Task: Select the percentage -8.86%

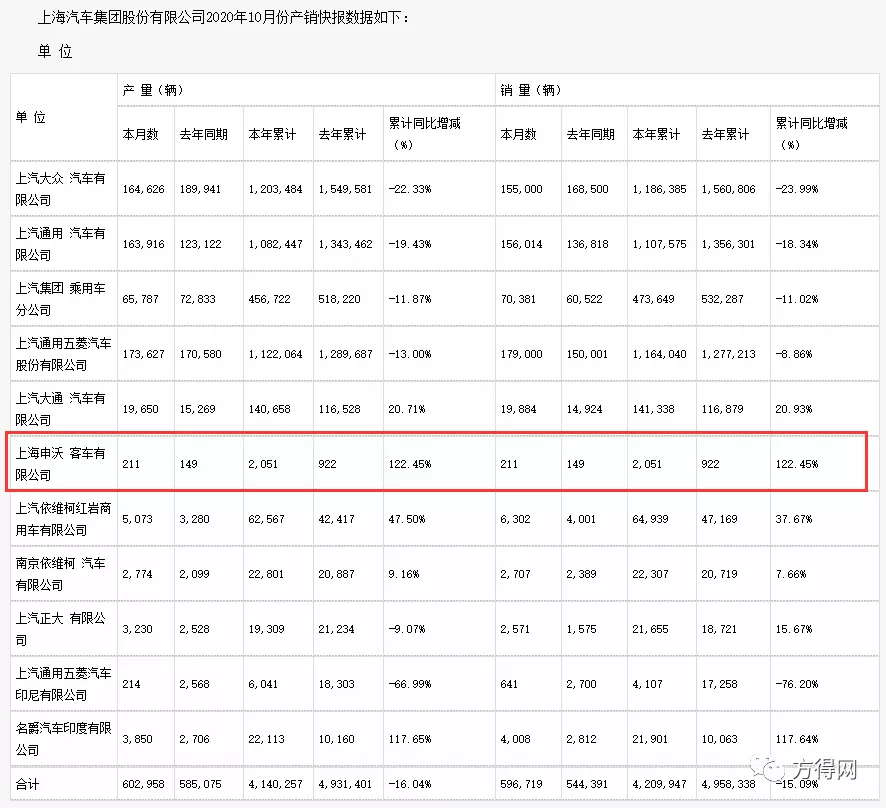Action: (x=794, y=354)
